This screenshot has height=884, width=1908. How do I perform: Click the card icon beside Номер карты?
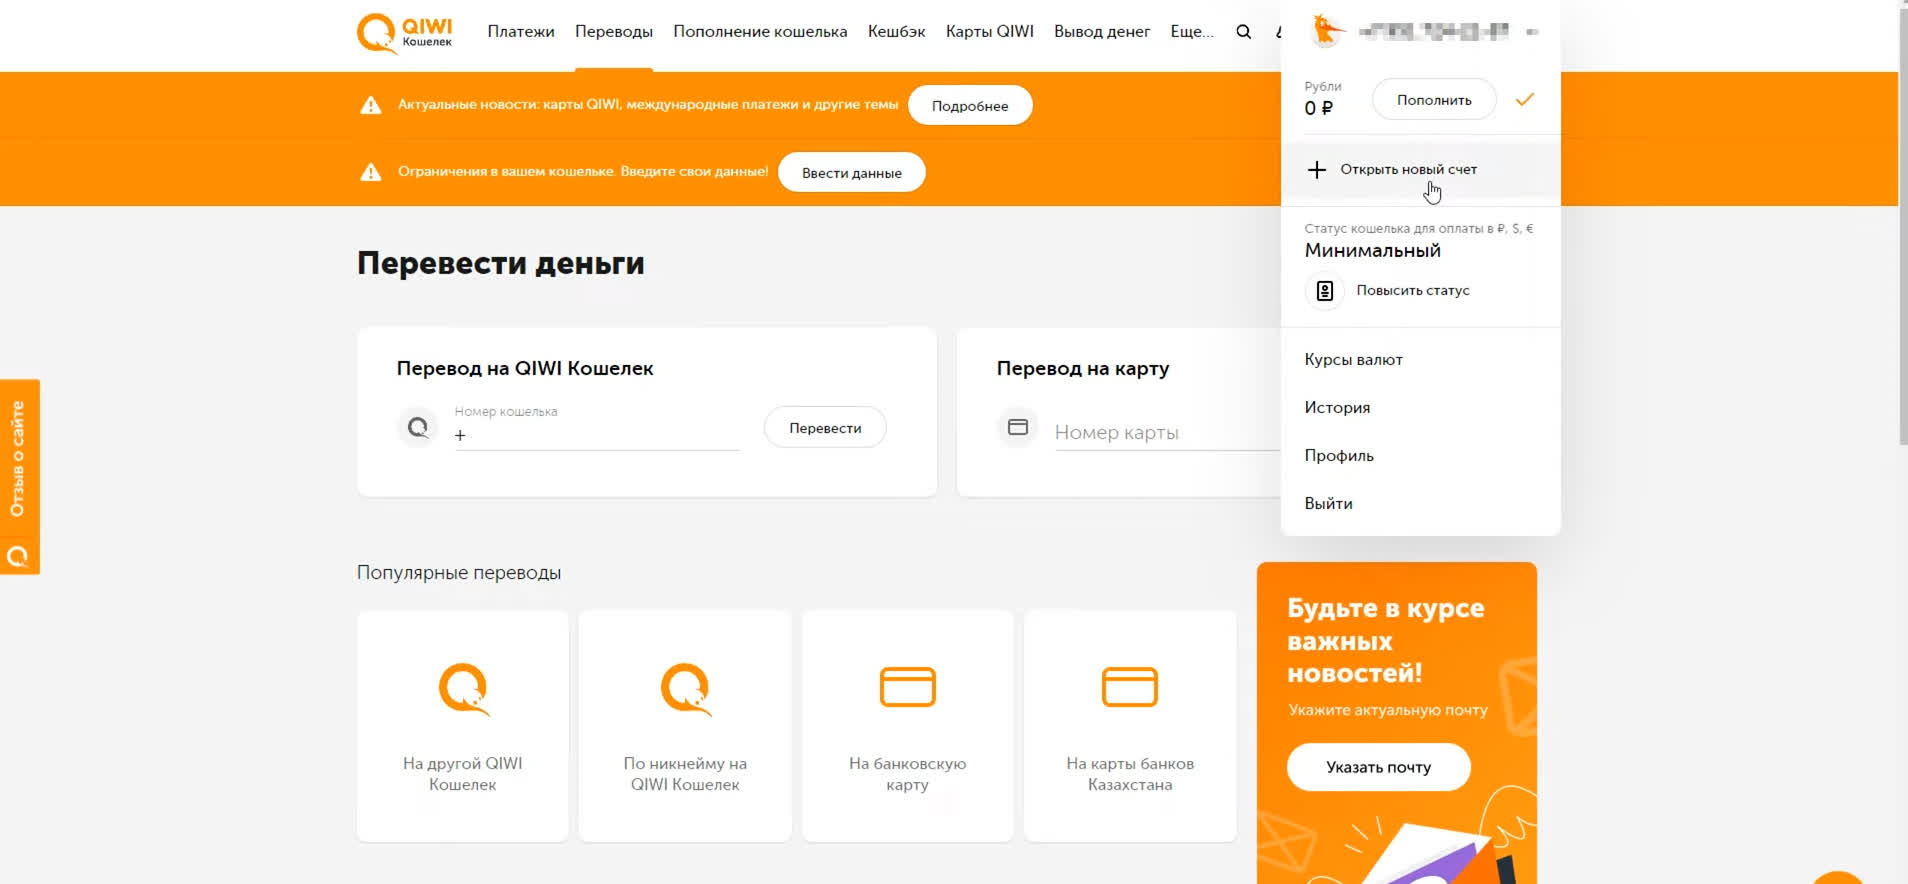click(1018, 428)
